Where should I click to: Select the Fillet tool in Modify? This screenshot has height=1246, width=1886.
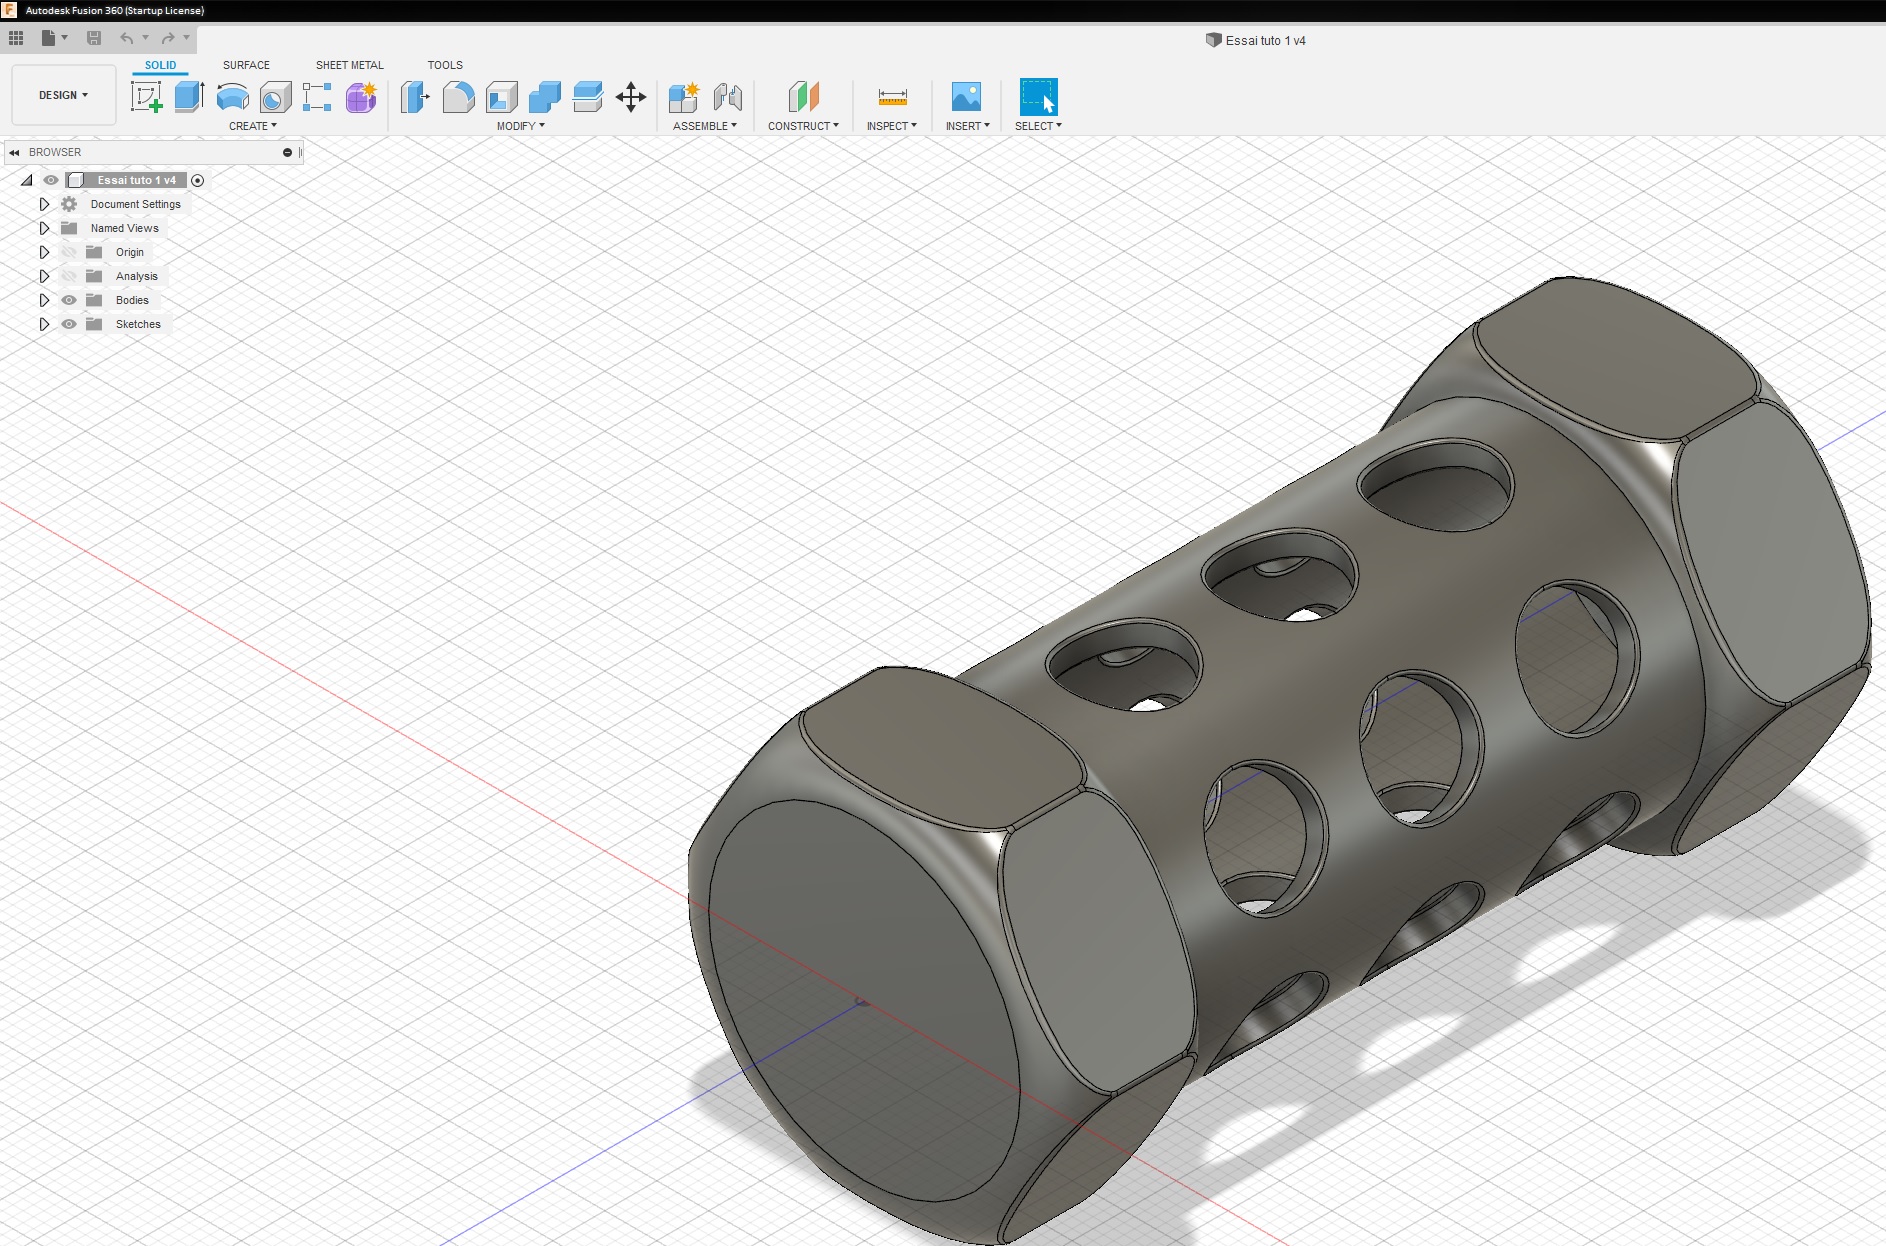pyautogui.click(x=459, y=97)
